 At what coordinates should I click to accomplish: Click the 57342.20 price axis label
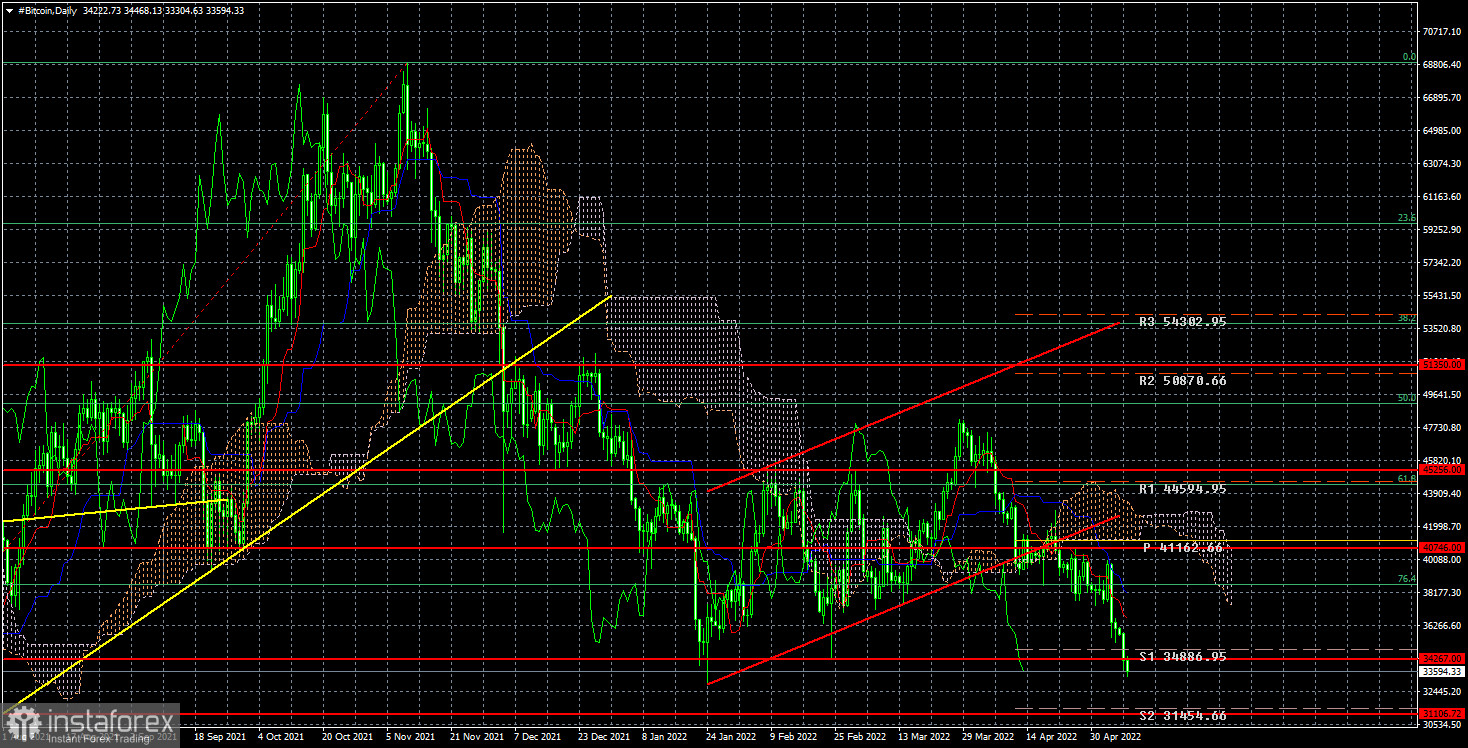coord(1444,263)
